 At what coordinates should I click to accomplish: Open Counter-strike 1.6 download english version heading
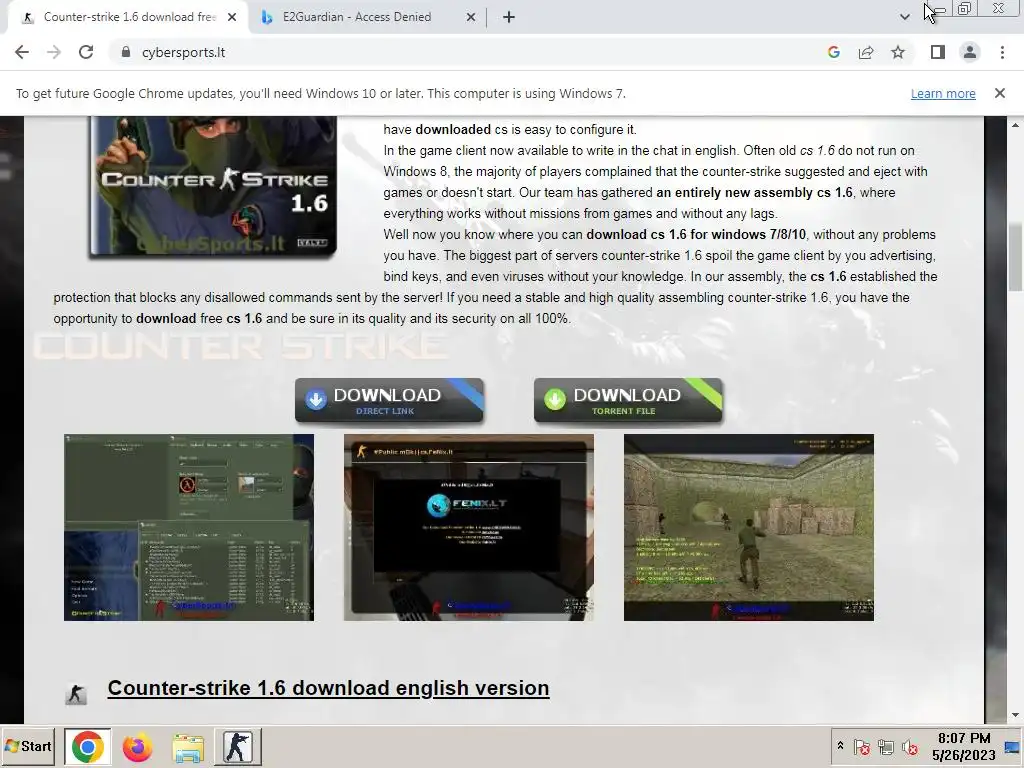click(x=328, y=688)
